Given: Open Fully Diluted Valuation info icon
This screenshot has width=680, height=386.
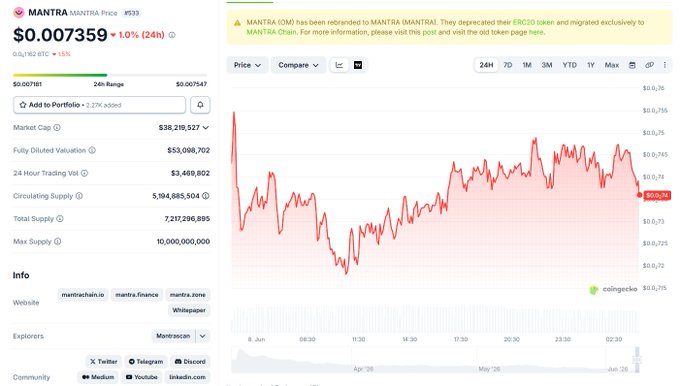Looking at the screenshot, I should (92, 150).
